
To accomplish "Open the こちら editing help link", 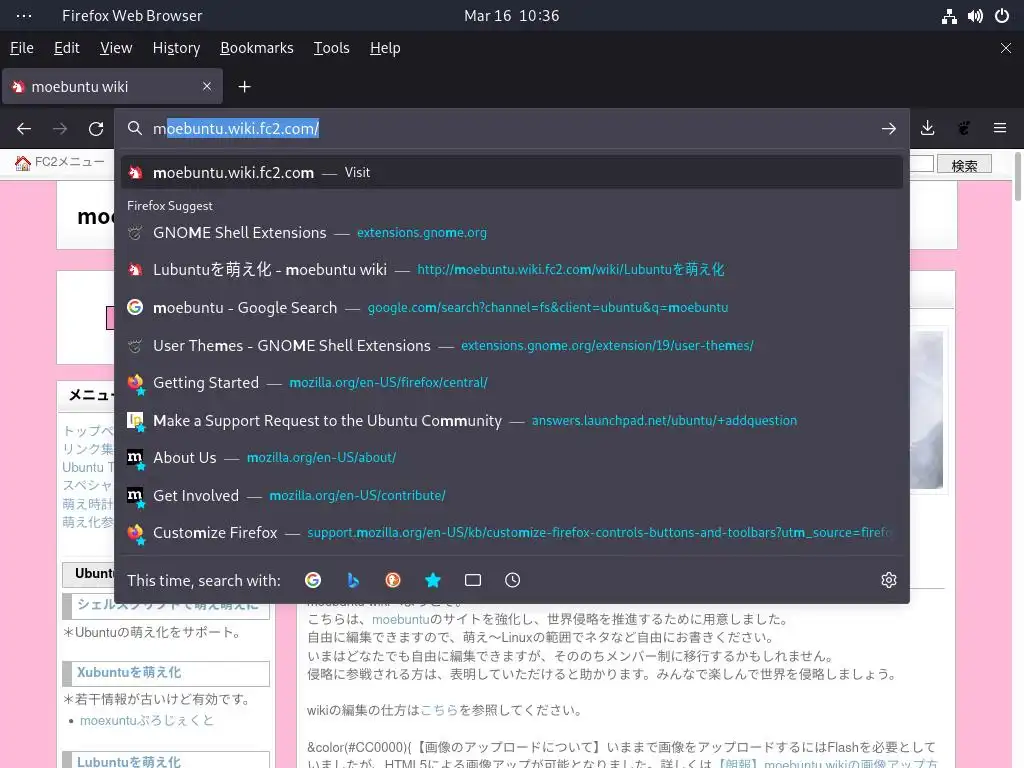I will click(x=439, y=711).
